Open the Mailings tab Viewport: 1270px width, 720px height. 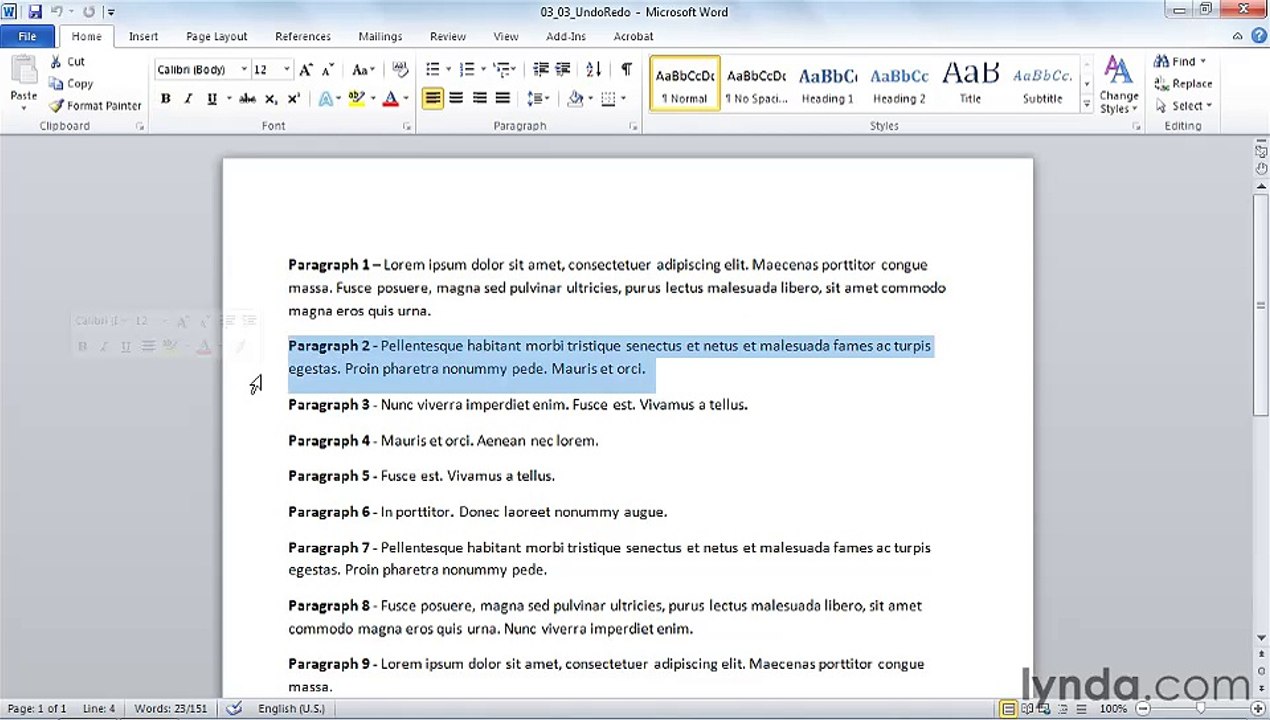click(x=380, y=36)
